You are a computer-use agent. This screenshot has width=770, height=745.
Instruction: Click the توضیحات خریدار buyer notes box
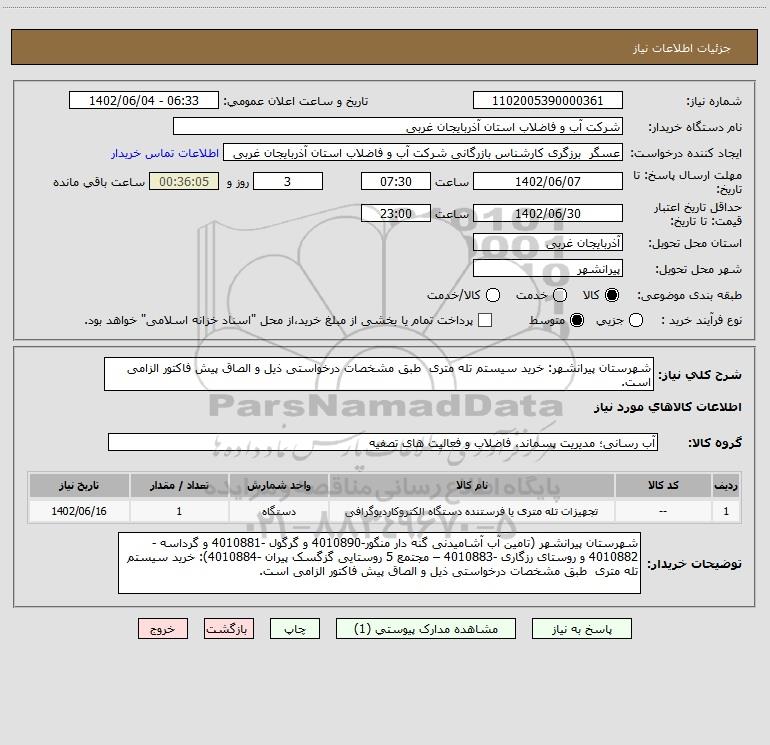379,563
